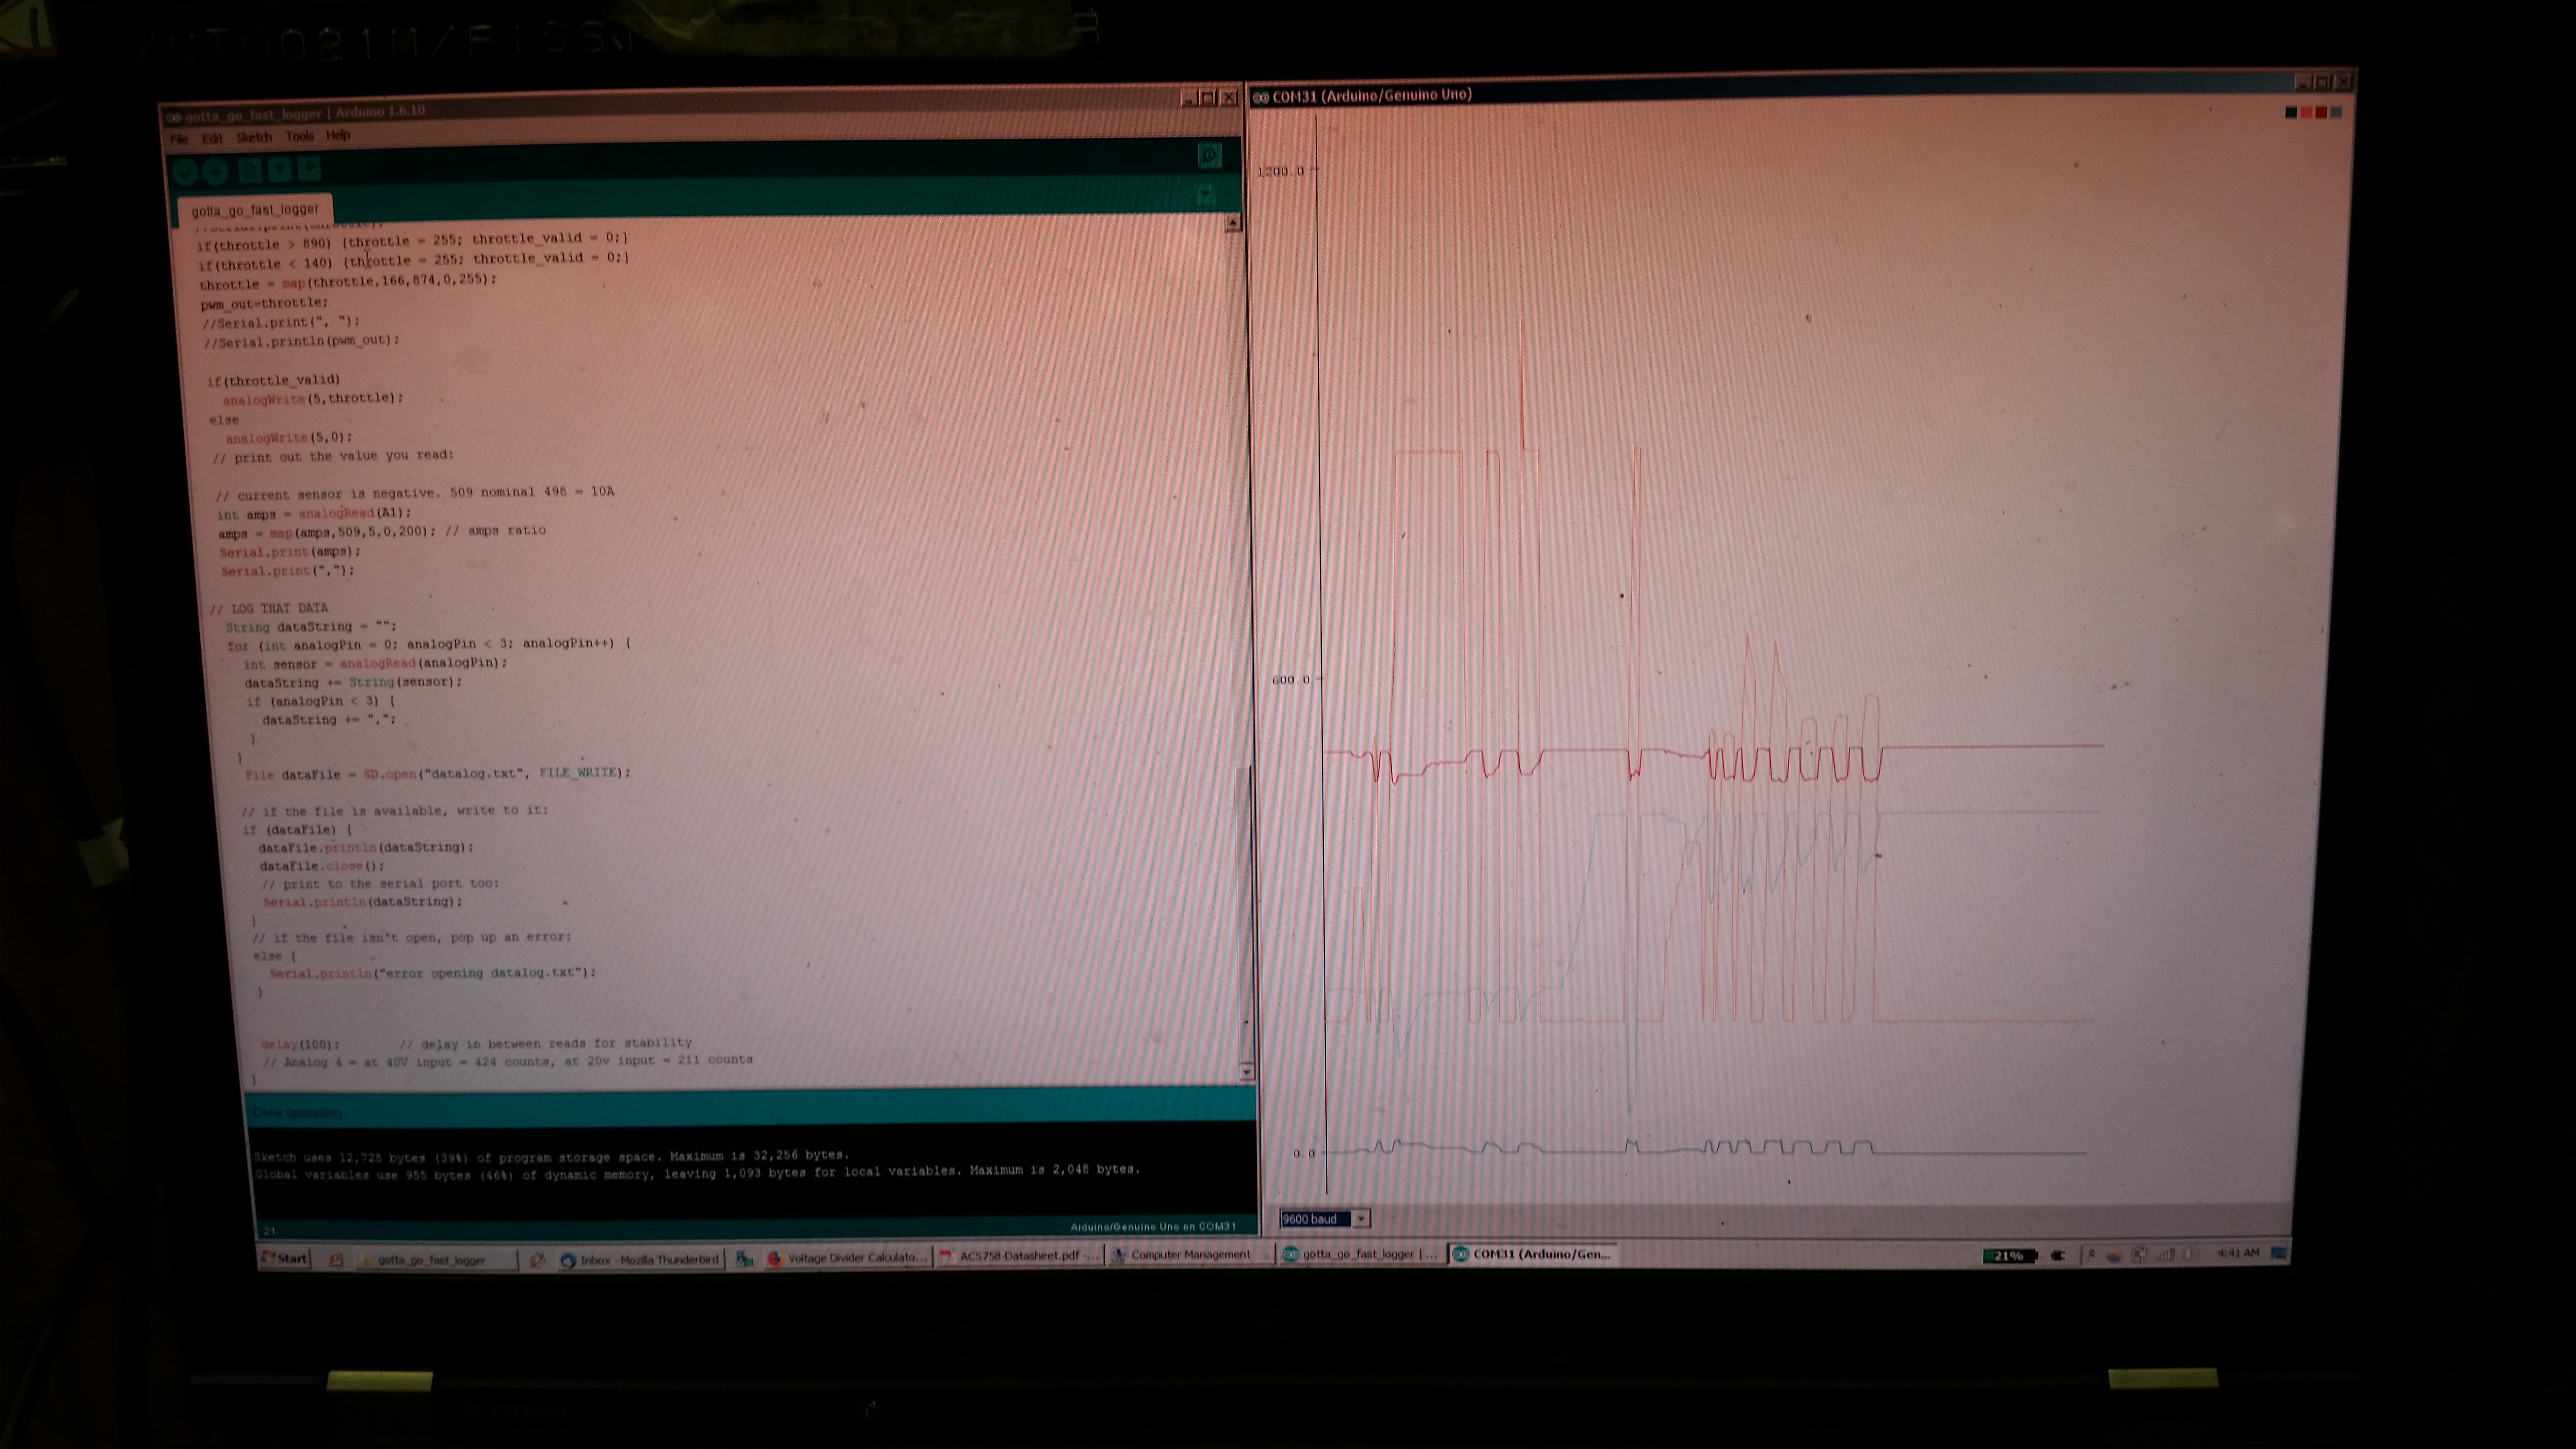Switch to Voltage Divider Calculator taskbar button
The width and height of the screenshot is (2576, 1449).
pyautogui.click(x=848, y=1258)
